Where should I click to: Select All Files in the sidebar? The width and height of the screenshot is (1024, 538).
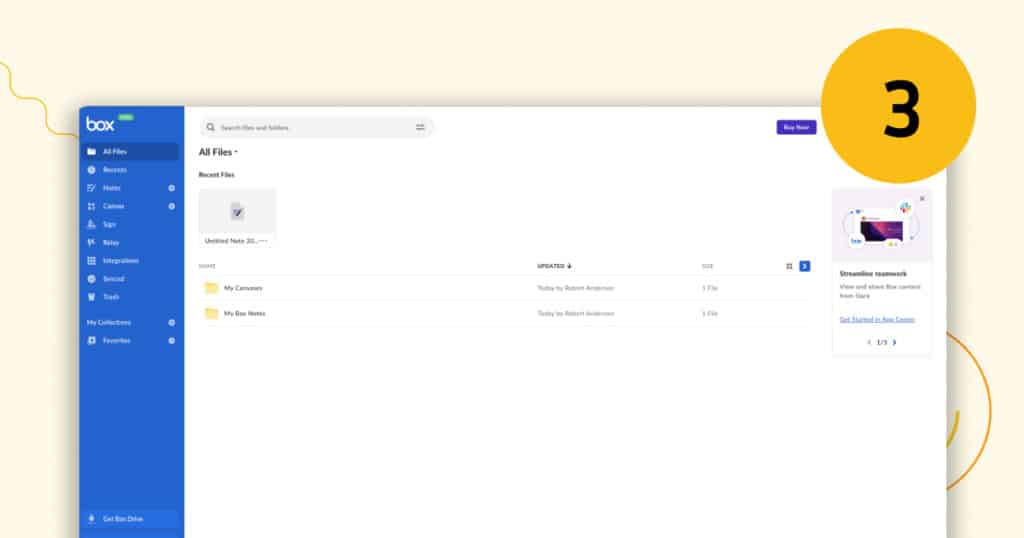114,152
